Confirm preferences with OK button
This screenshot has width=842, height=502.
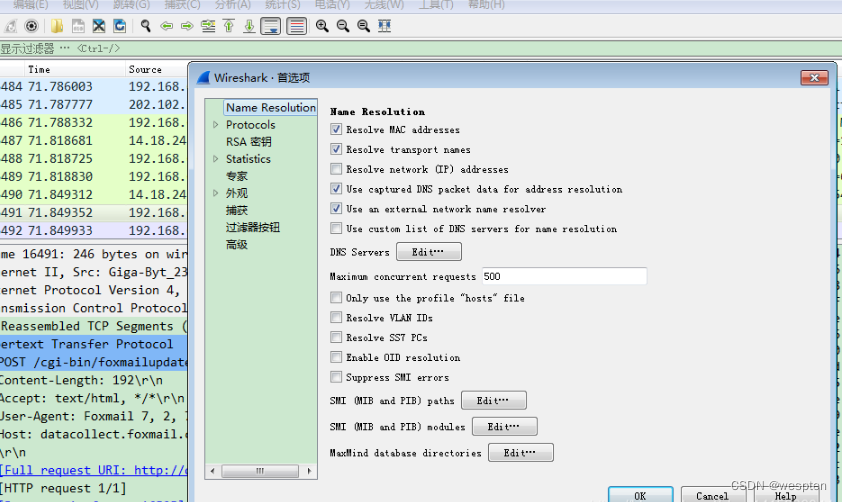pos(640,495)
